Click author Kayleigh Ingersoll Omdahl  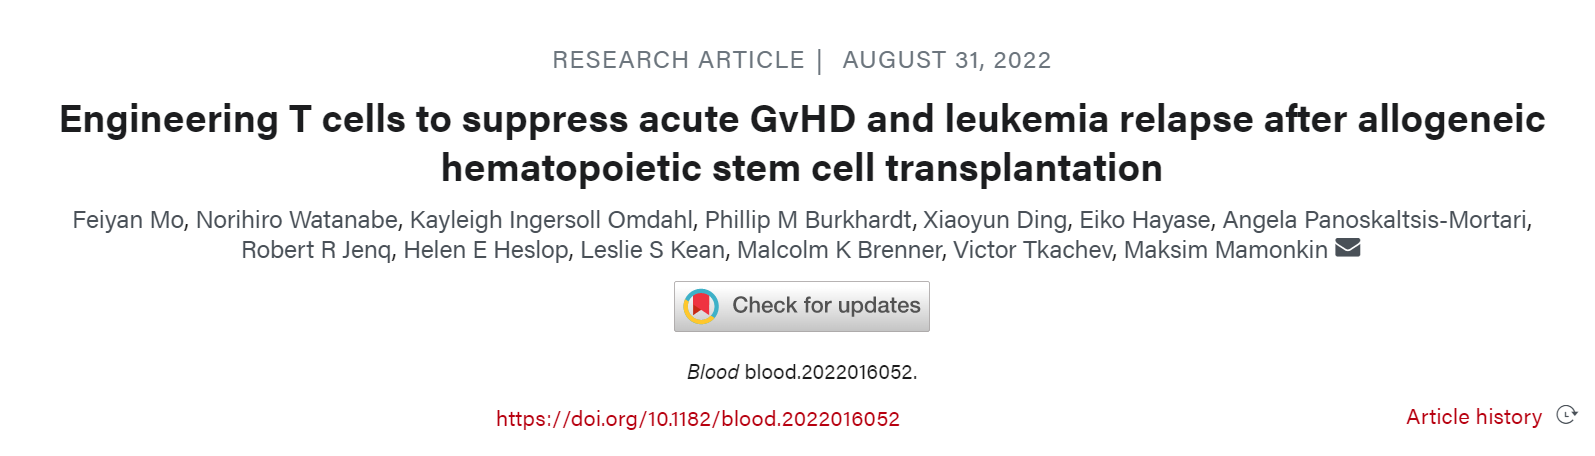tap(551, 220)
